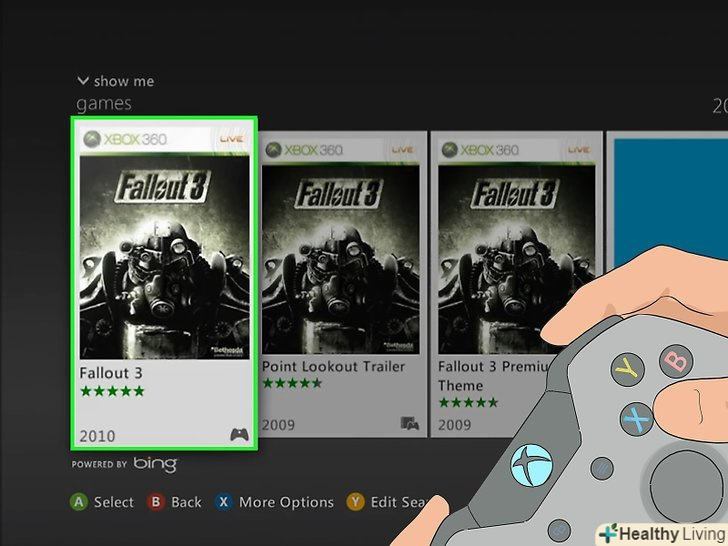This screenshot has height=546, width=728.
Task: Click the Xbox 360 logo on Fallout 3 card
Action: (x=125, y=139)
